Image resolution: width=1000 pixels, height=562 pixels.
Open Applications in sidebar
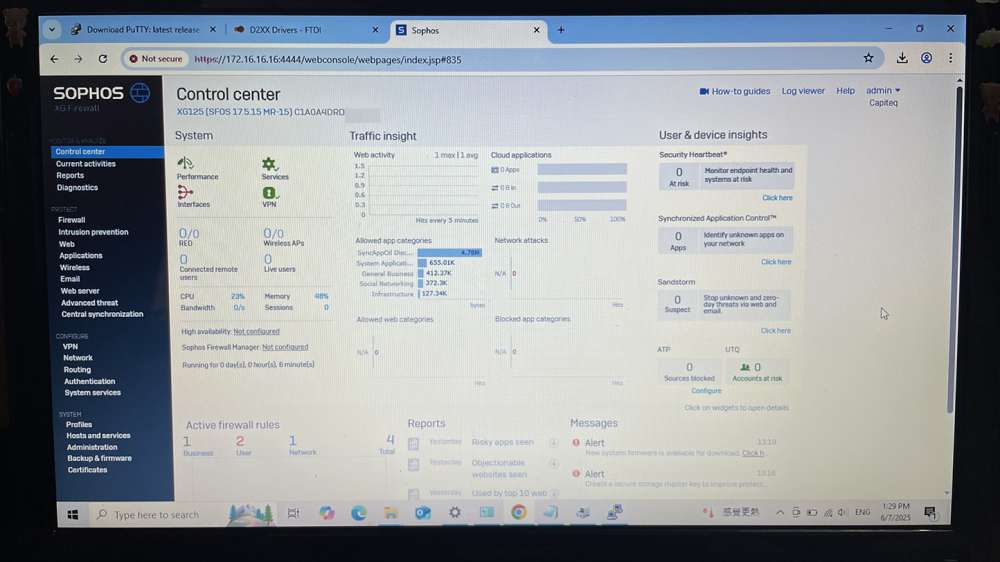point(80,256)
